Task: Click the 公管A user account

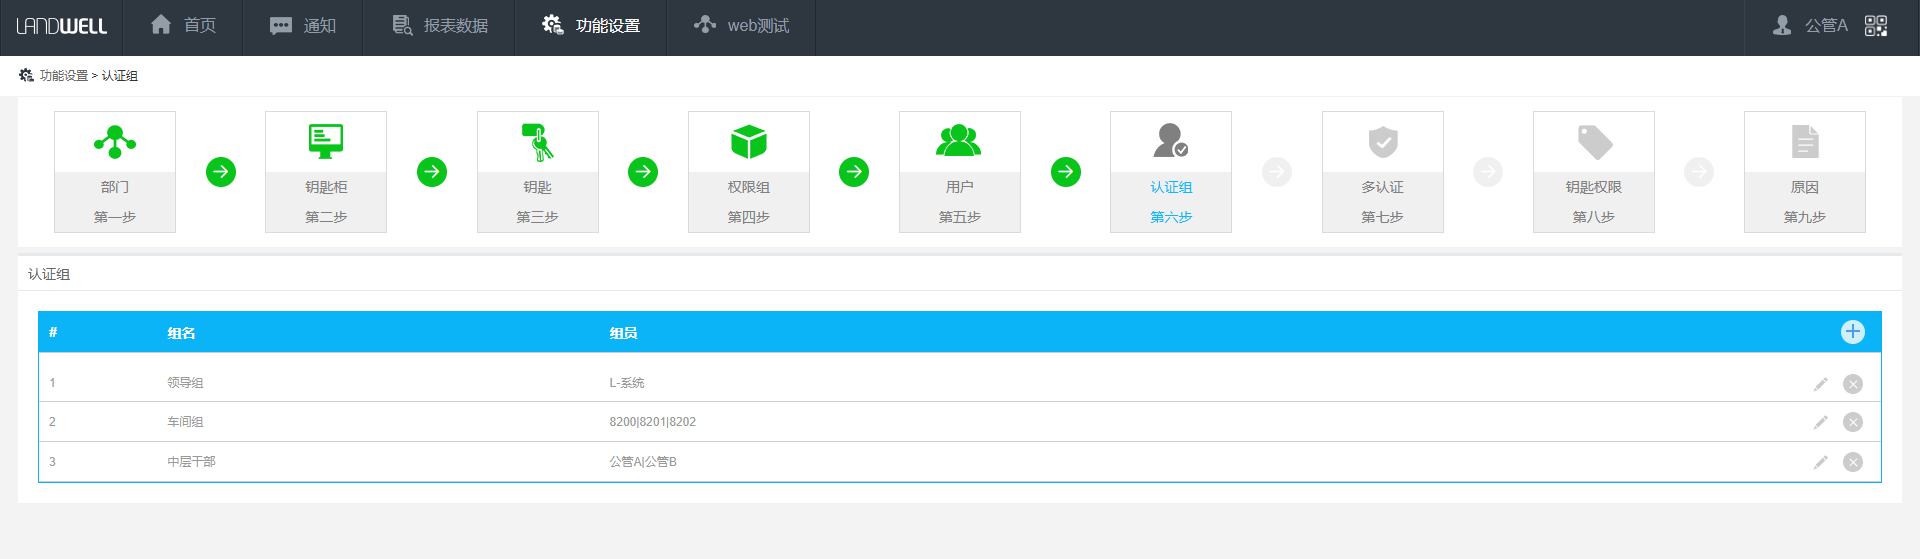Action: 1810,26
